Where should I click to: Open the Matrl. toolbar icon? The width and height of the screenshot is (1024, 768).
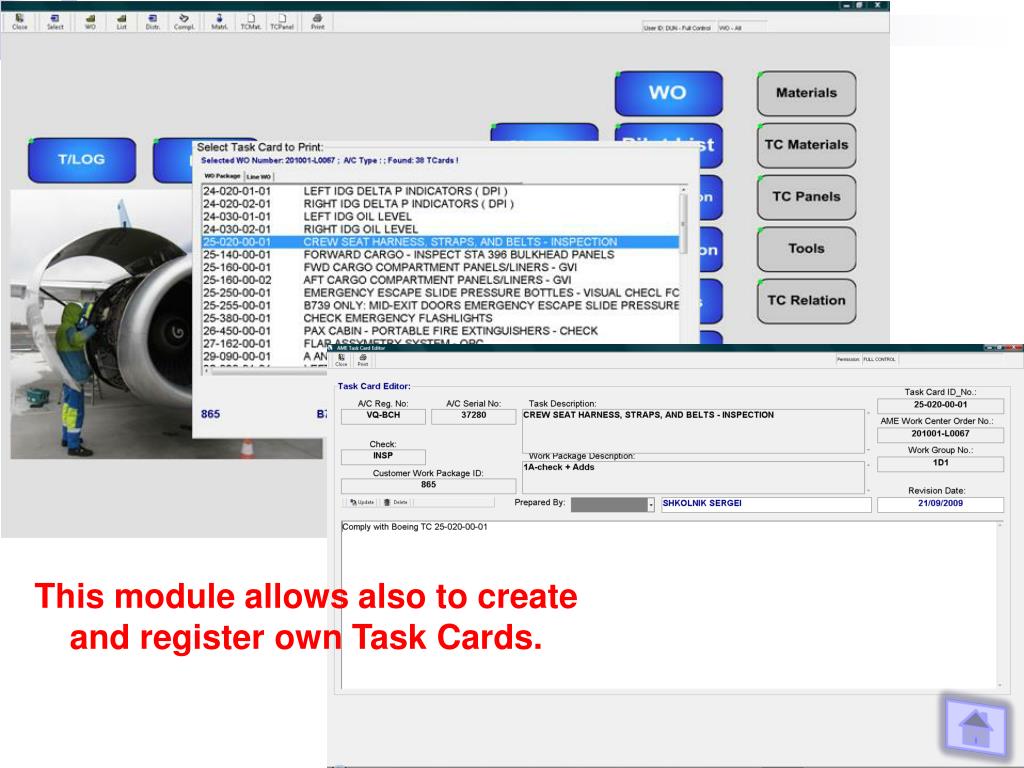pyautogui.click(x=219, y=21)
